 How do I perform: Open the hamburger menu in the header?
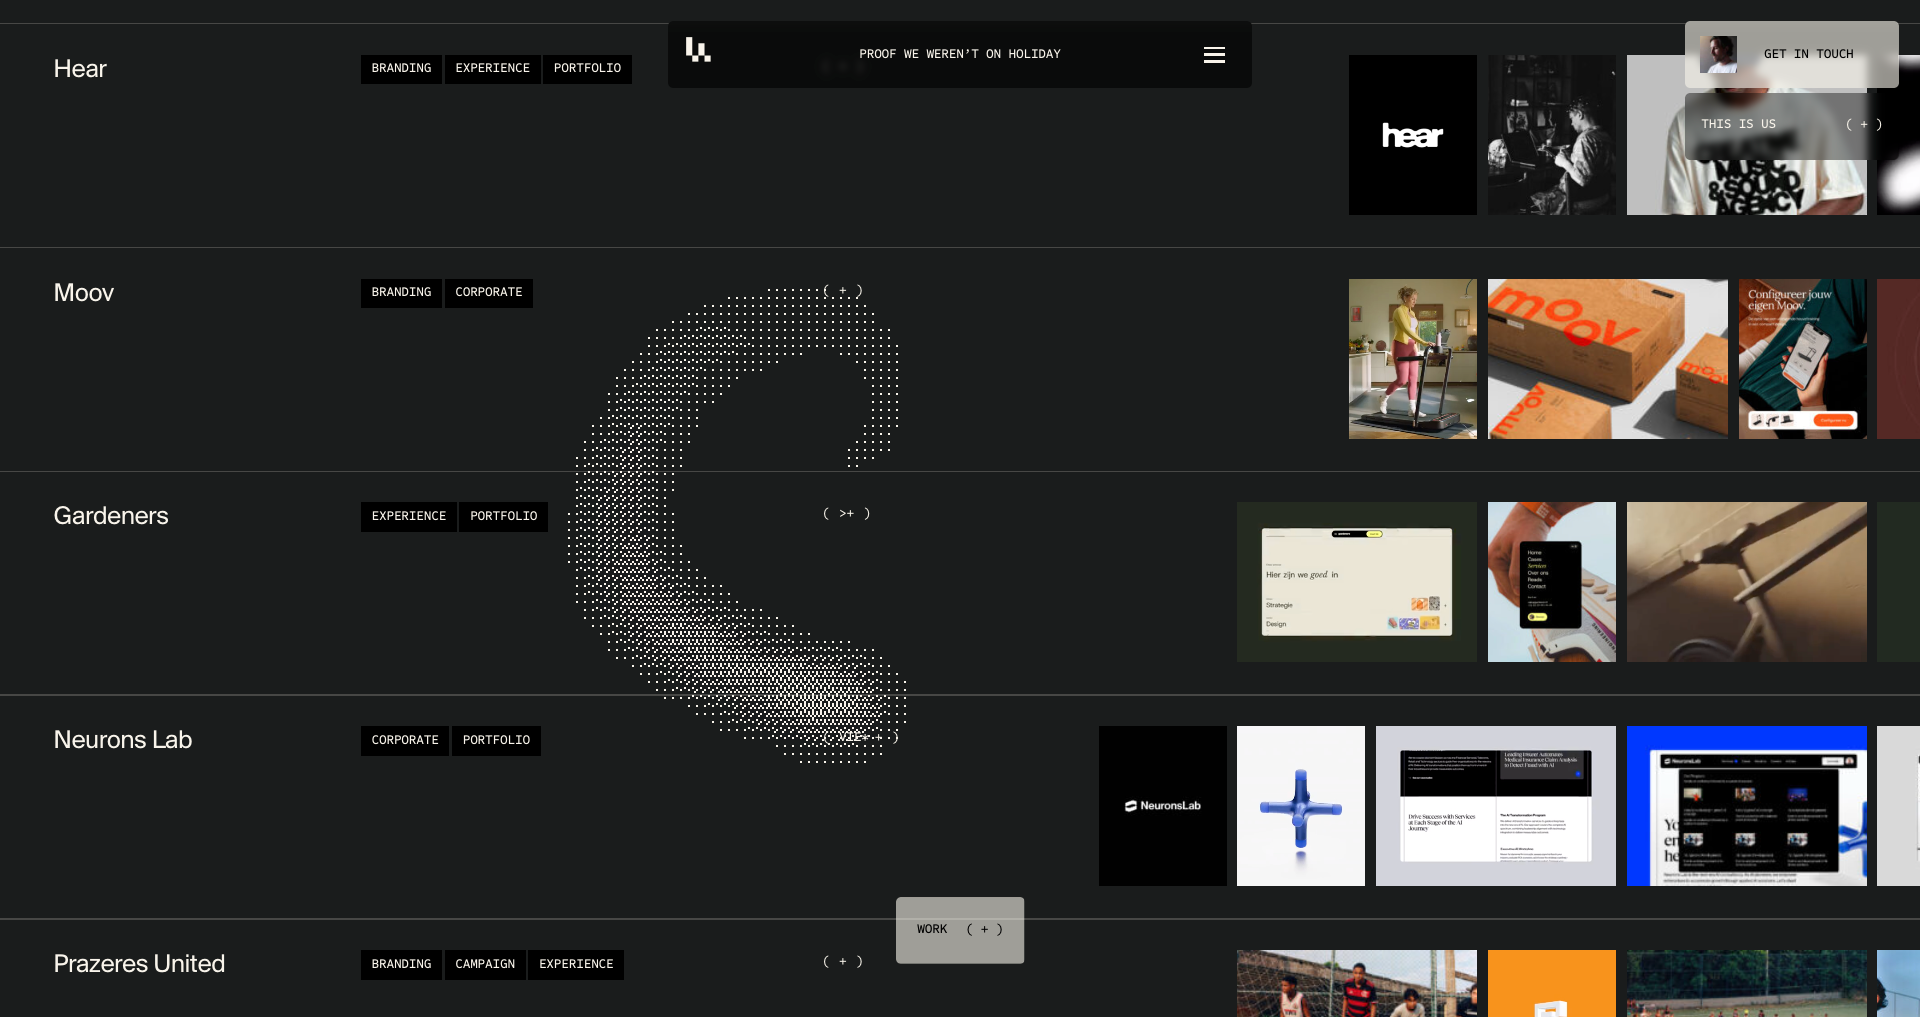click(x=1214, y=55)
